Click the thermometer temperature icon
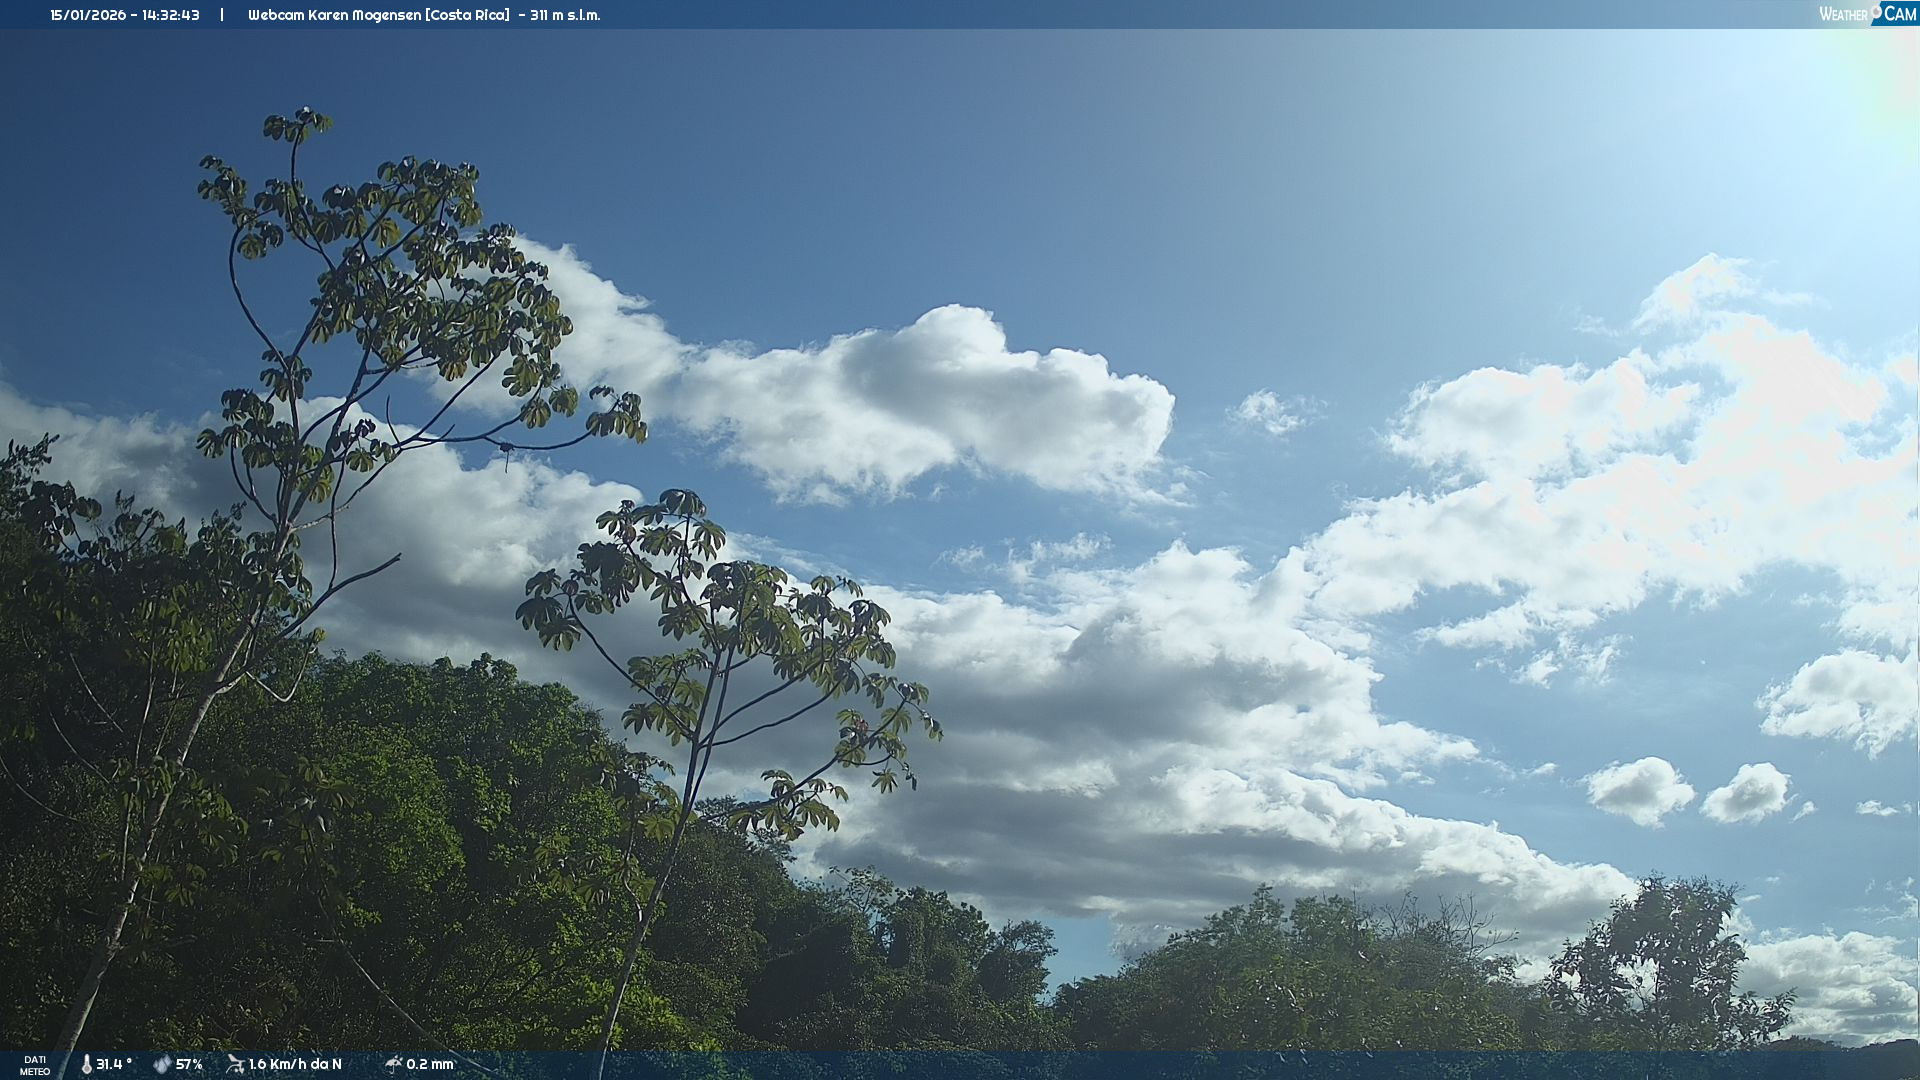 point(86,1064)
